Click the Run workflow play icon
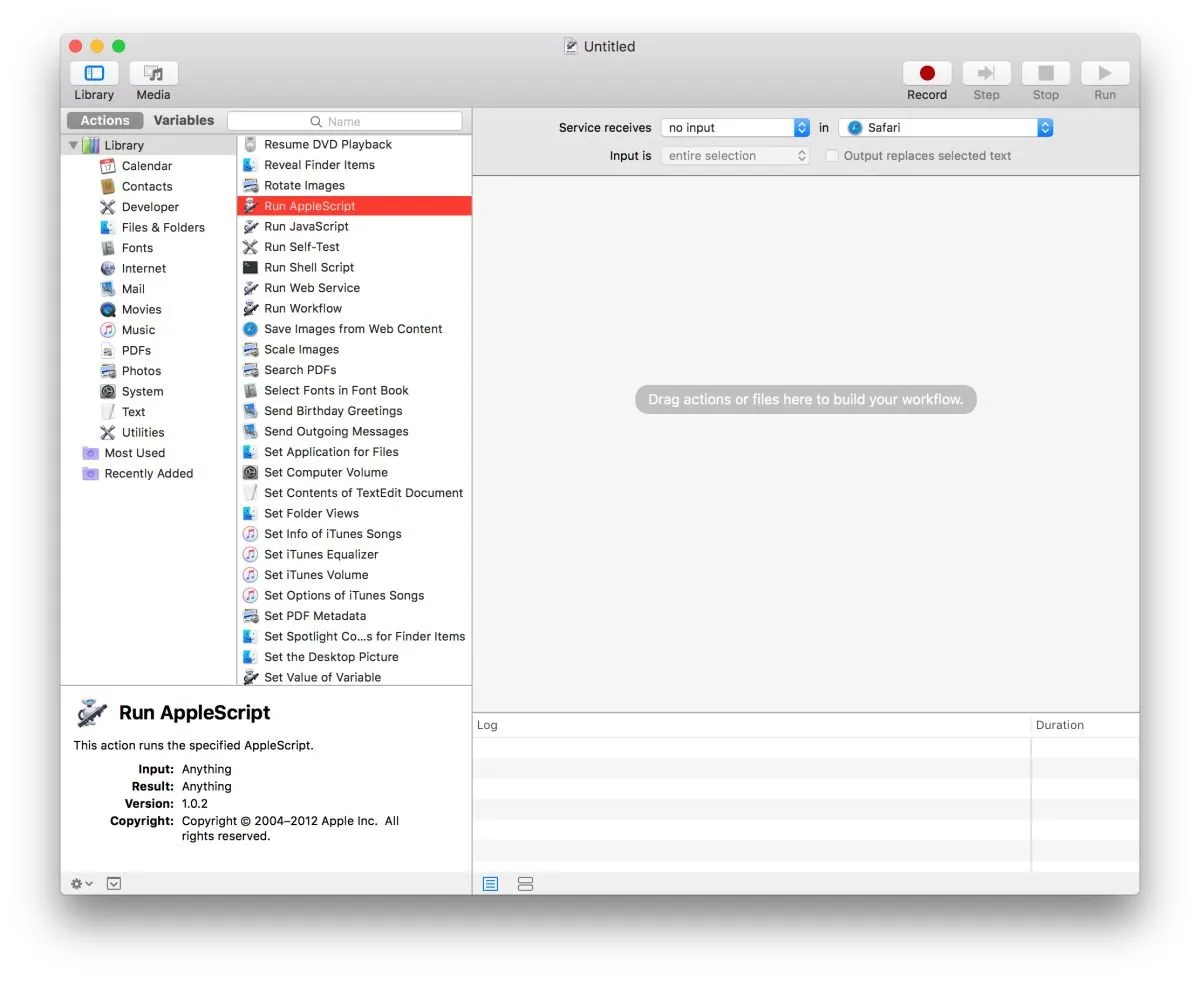The width and height of the screenshot is (1200, 981). tap(1105, 73)
